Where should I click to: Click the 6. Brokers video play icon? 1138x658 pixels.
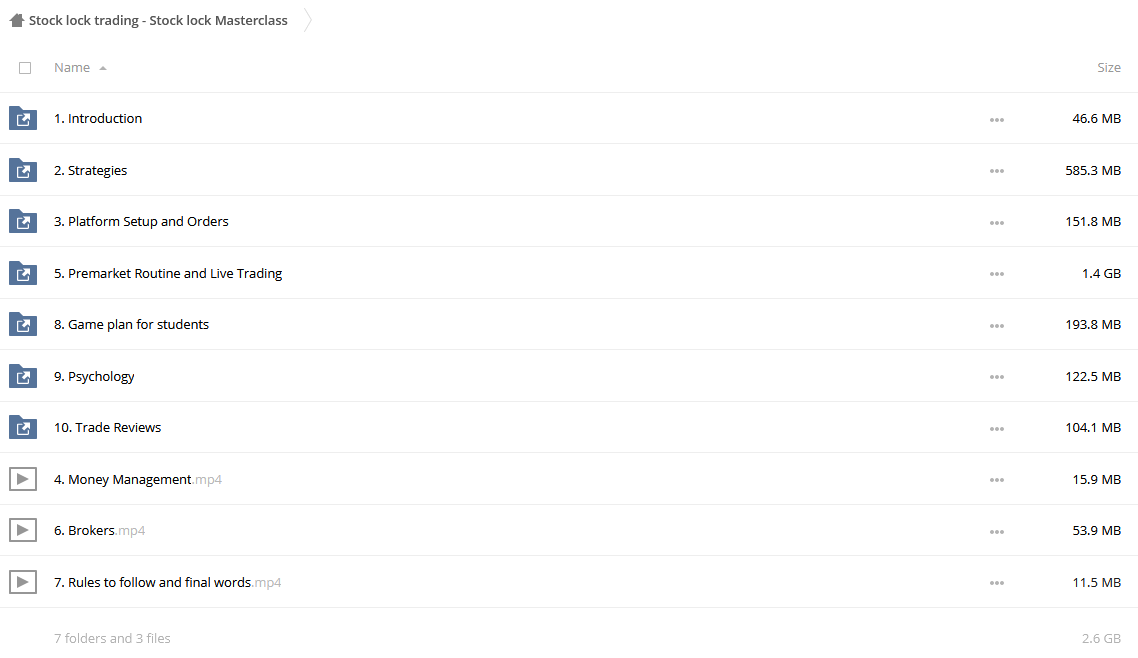[x=23, y=530]
